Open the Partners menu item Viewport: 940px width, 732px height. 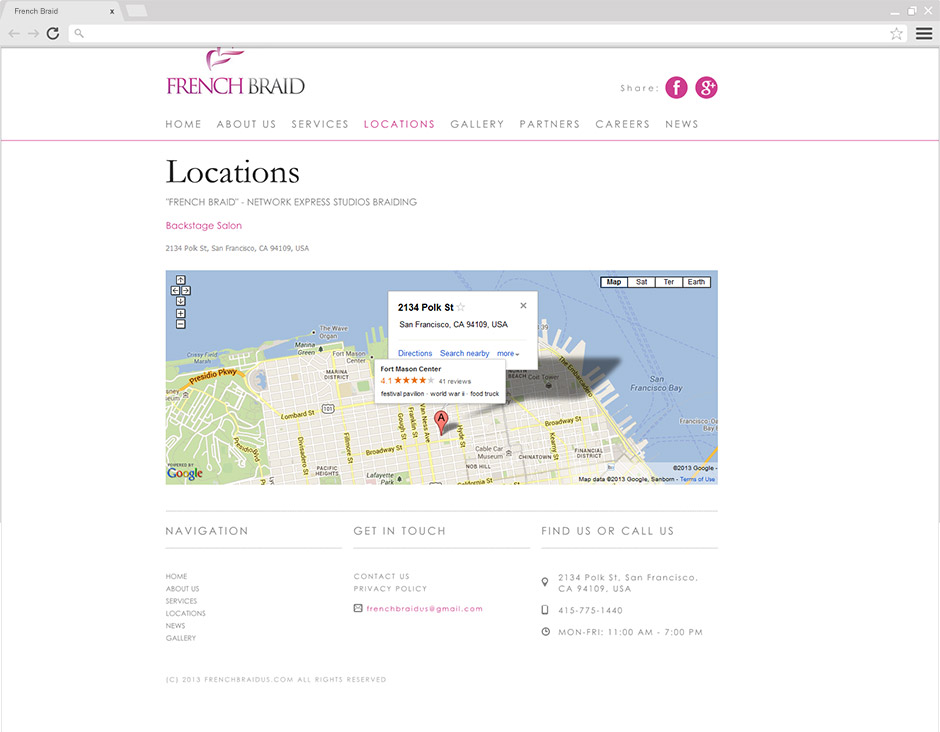pos(550,124)
